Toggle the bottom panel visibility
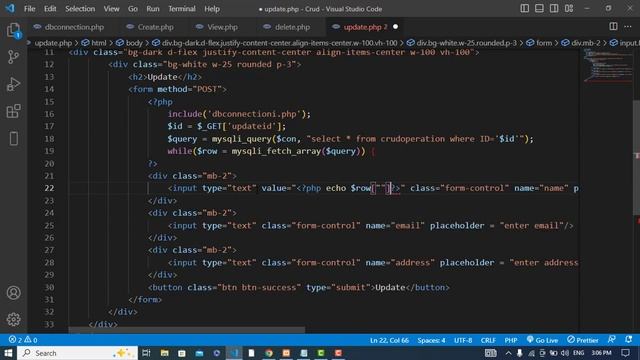 (x=539, y=9)
